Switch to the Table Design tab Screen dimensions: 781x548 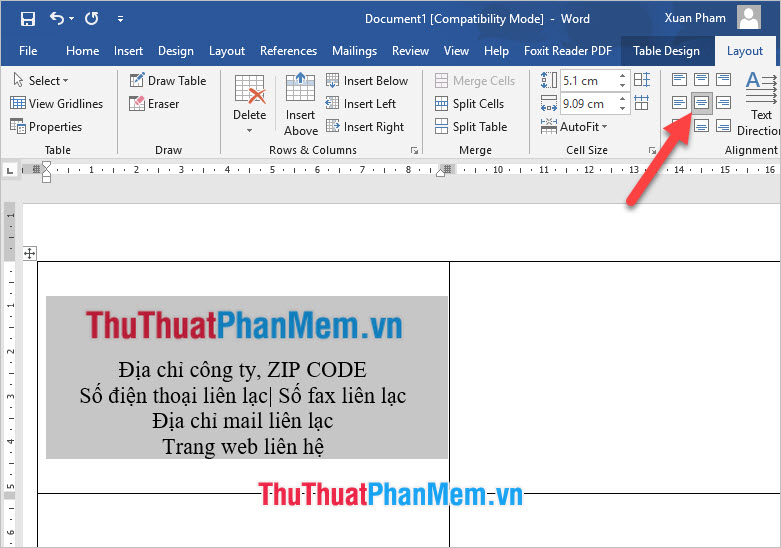point(666,51)
